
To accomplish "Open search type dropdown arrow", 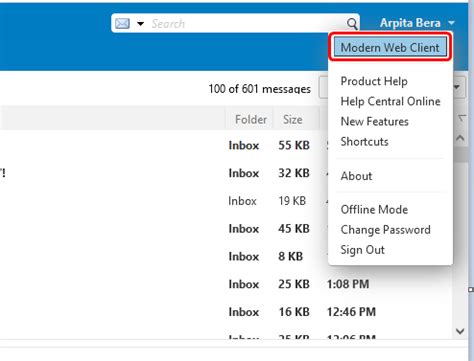I will pyautogui.click(x=141, y=24).
